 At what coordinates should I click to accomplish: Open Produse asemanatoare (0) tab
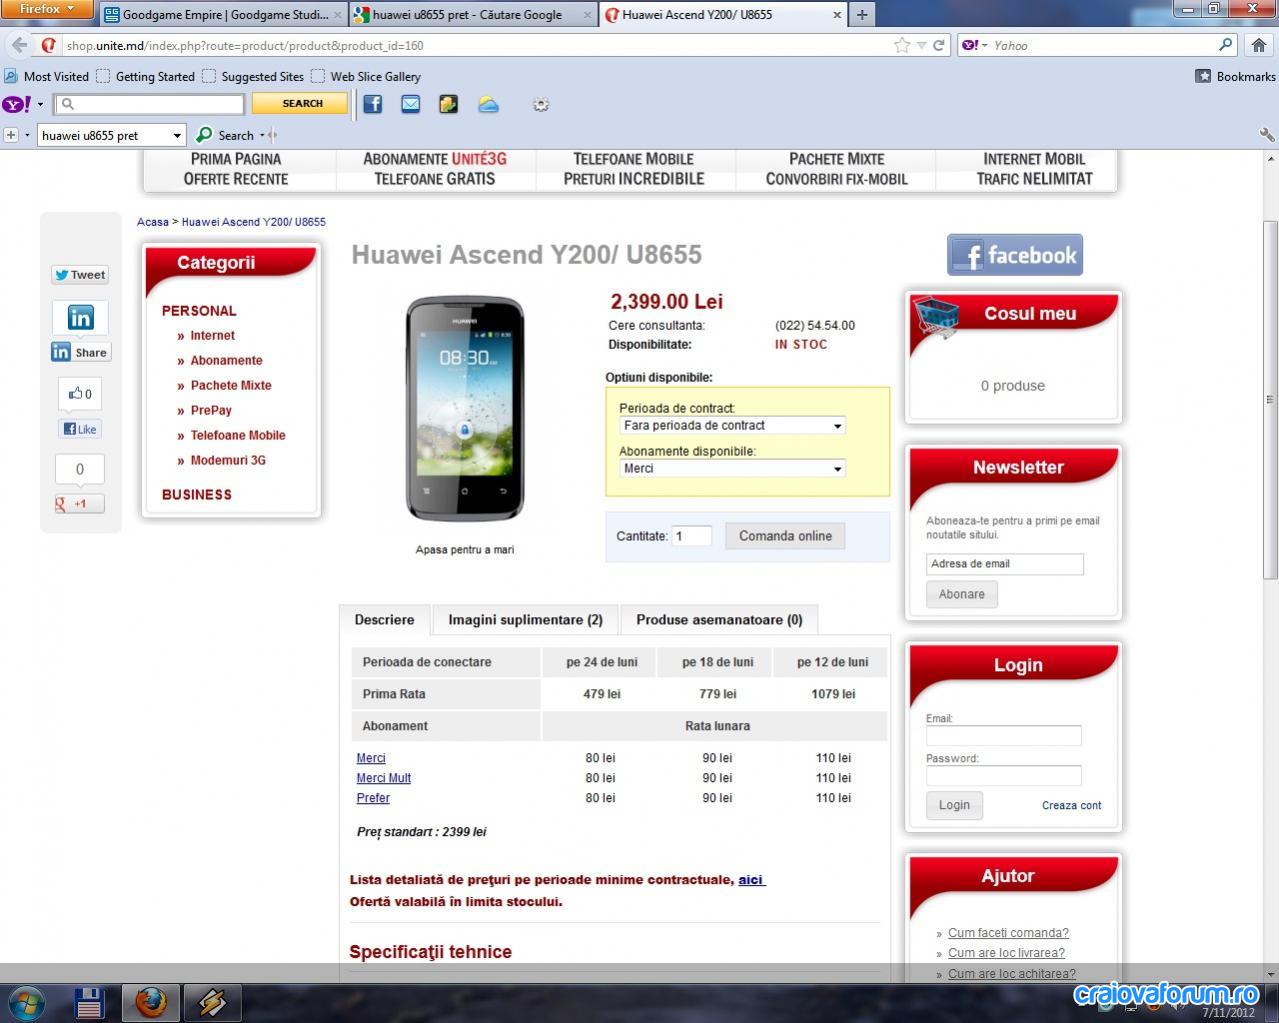[719, 620]
